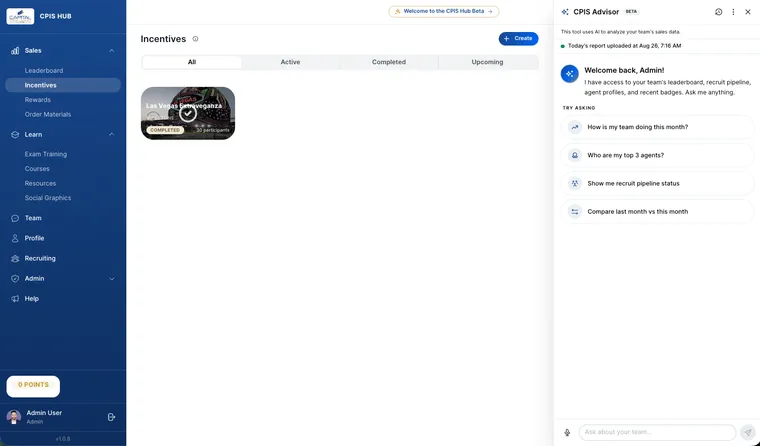Click the blue advisor avatar icon
The width and height of the screenshot is (760, 446).
click(570, 74)
